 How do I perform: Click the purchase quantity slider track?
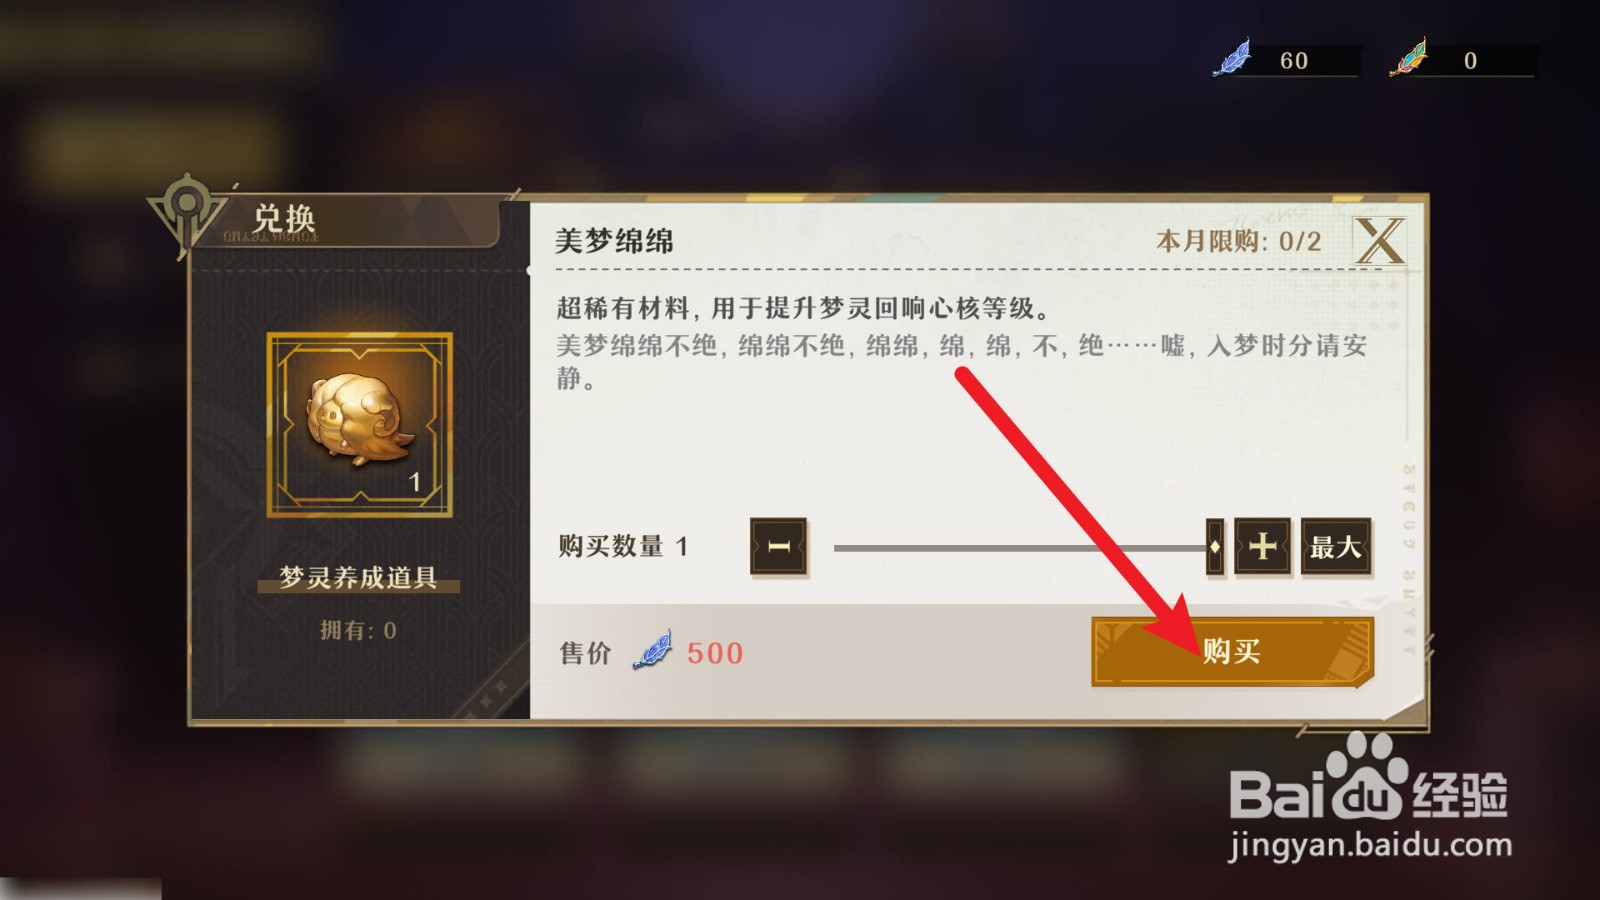click(x=1020, y=548)
